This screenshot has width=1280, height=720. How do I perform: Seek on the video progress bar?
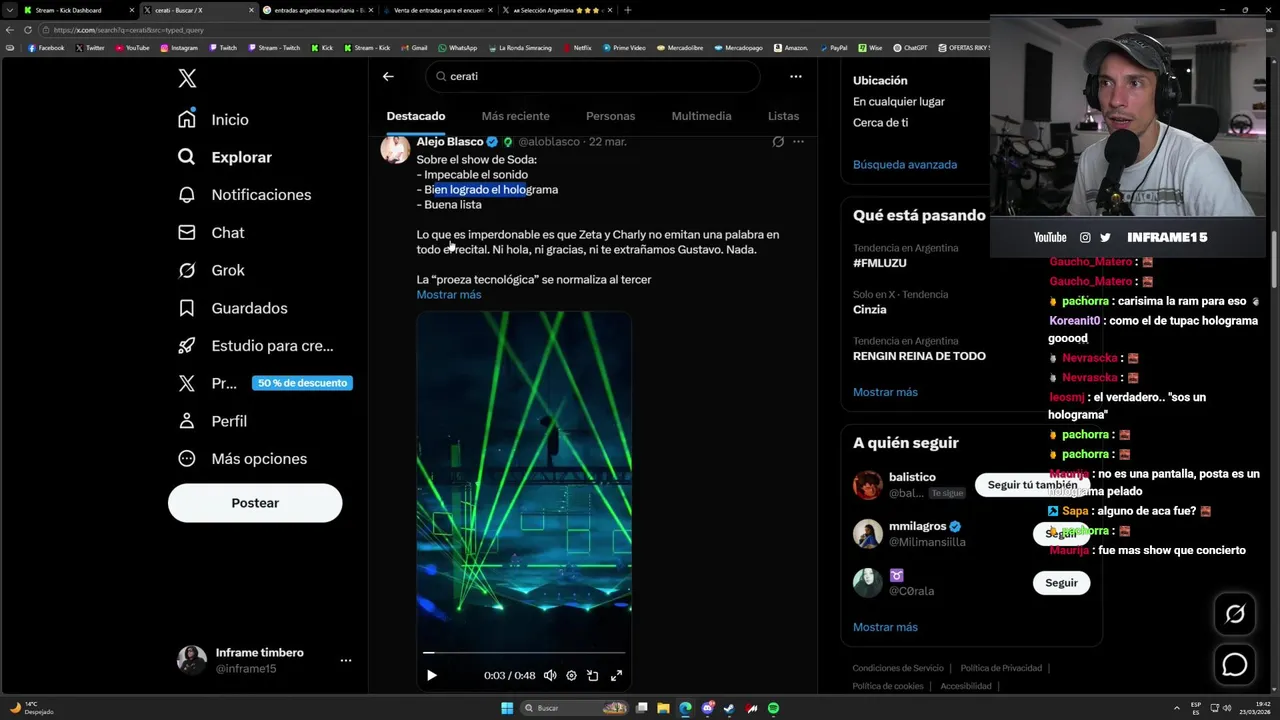click(x=524, y=653)
